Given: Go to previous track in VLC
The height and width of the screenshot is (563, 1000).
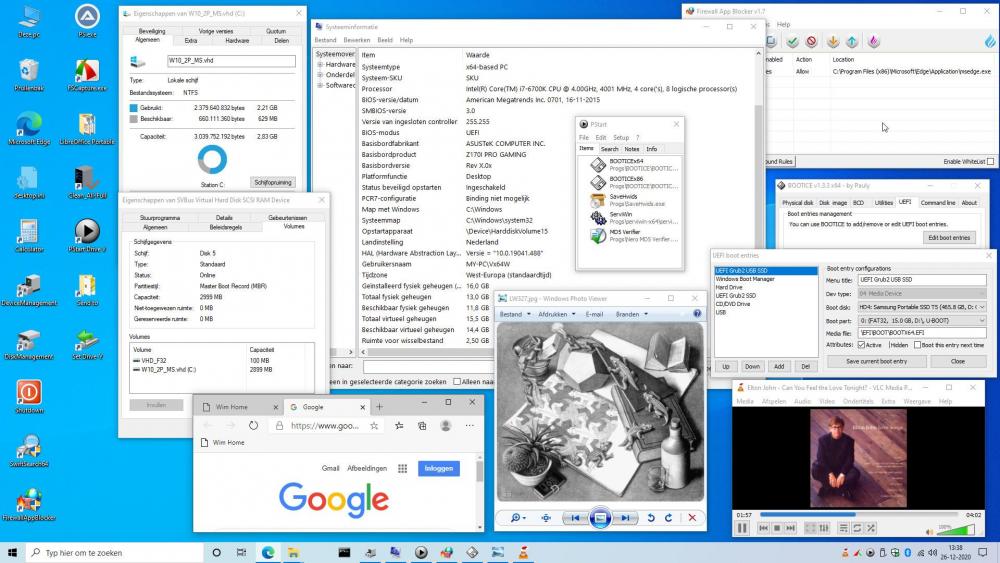Looking at the screenshot, I should [x=763, y=528].
